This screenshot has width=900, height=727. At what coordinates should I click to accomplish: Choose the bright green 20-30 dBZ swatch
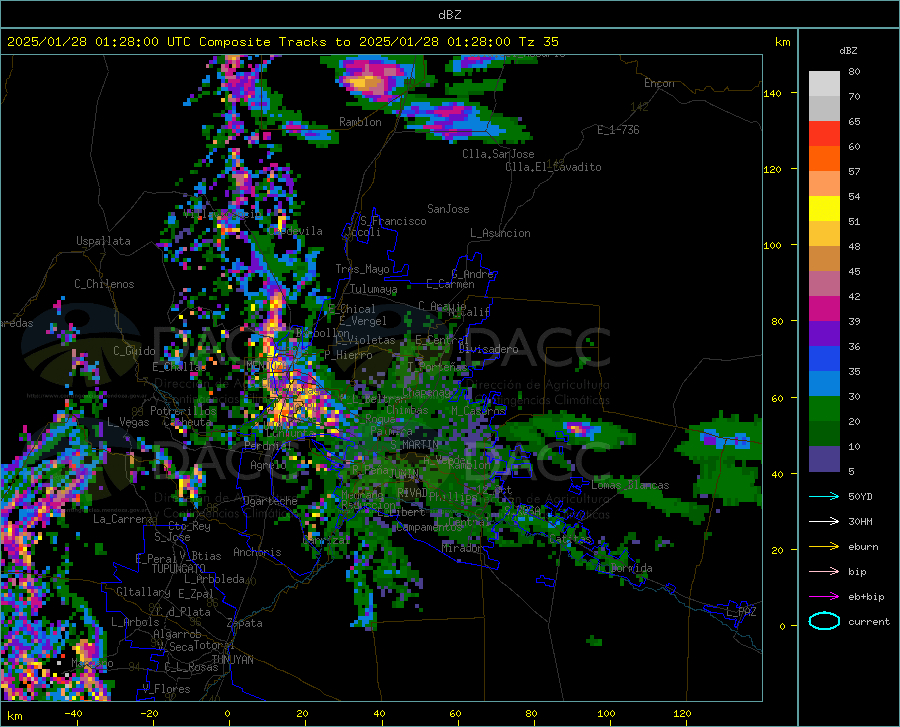(824, 409)
